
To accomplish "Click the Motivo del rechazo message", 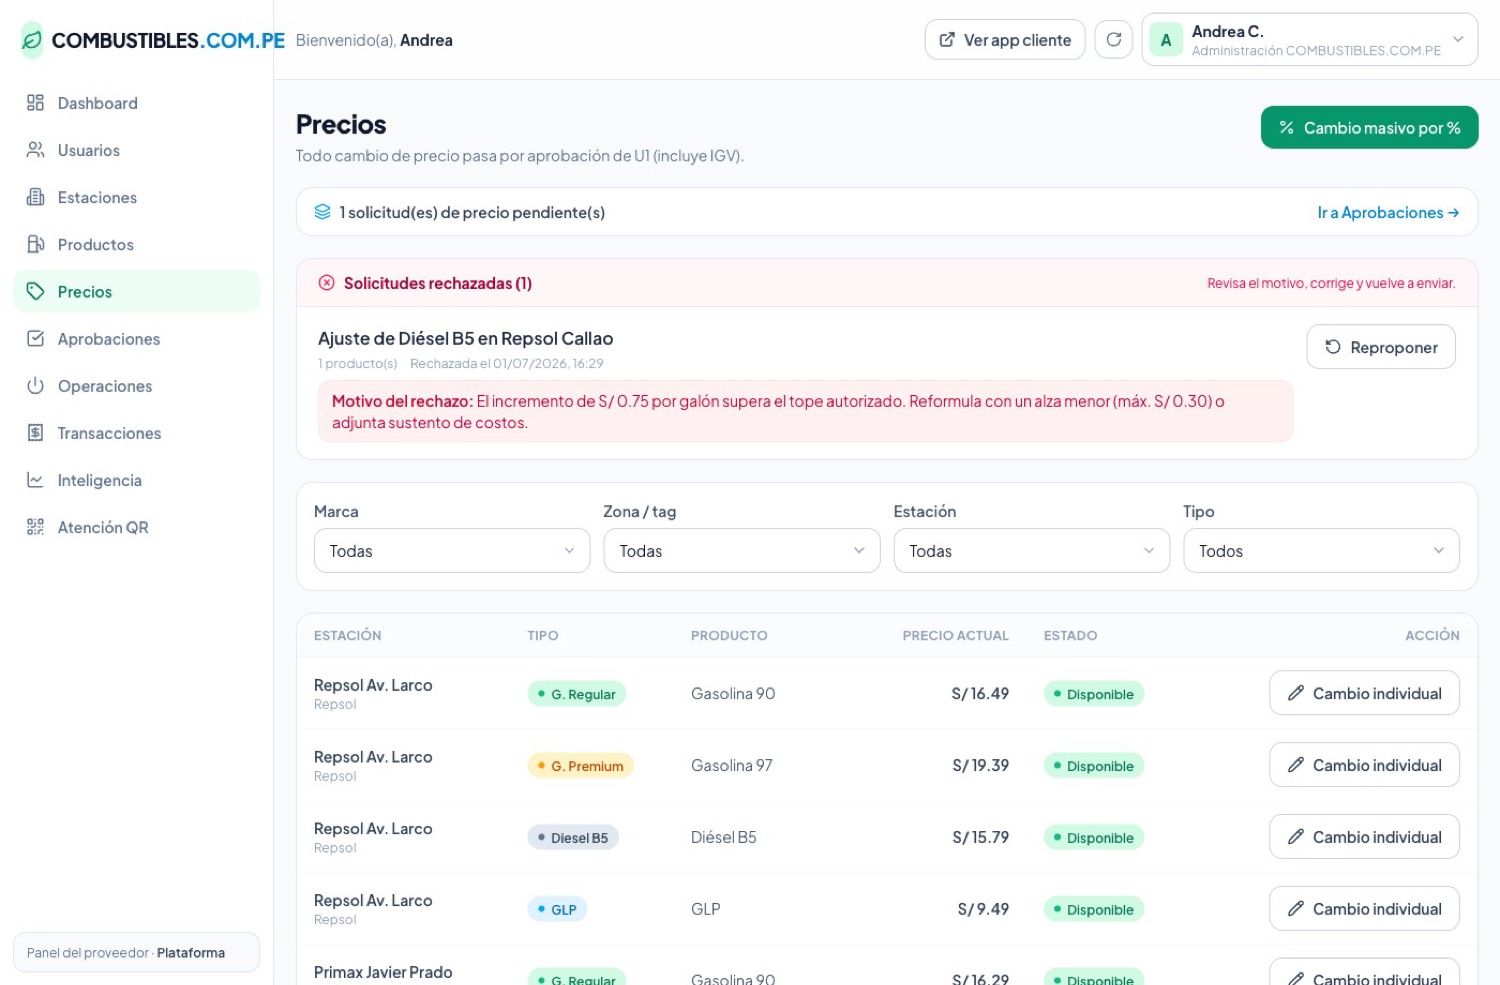I will tap(805, 411).
